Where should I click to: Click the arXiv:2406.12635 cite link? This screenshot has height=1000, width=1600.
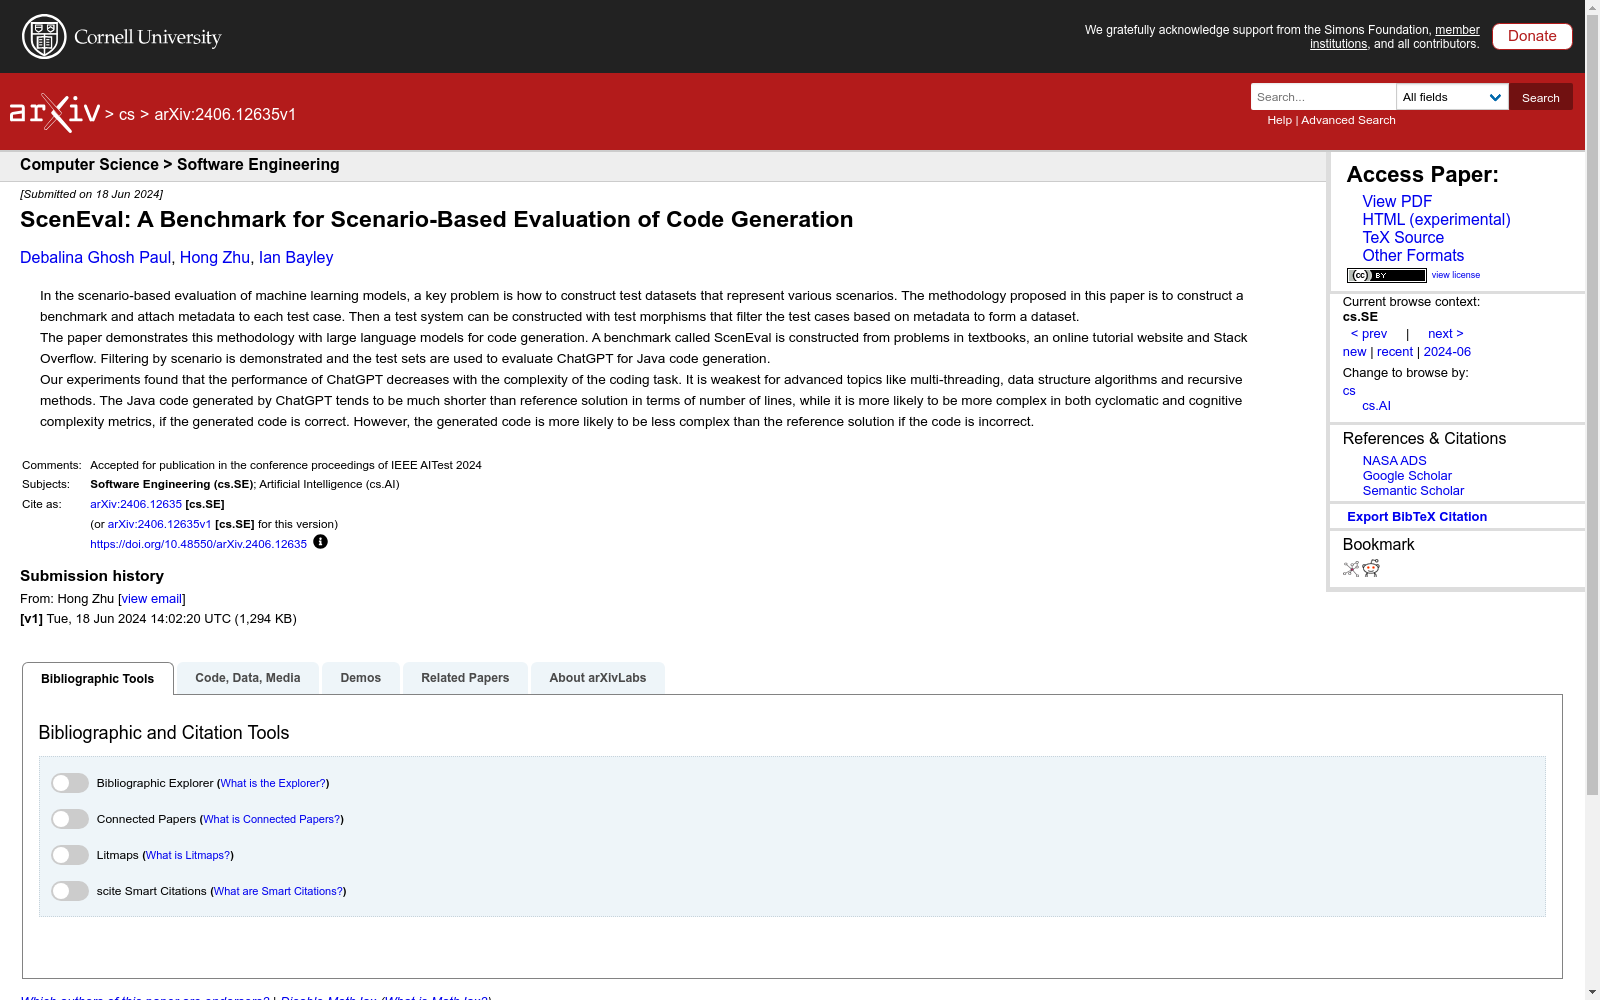[x=136, y=504]
